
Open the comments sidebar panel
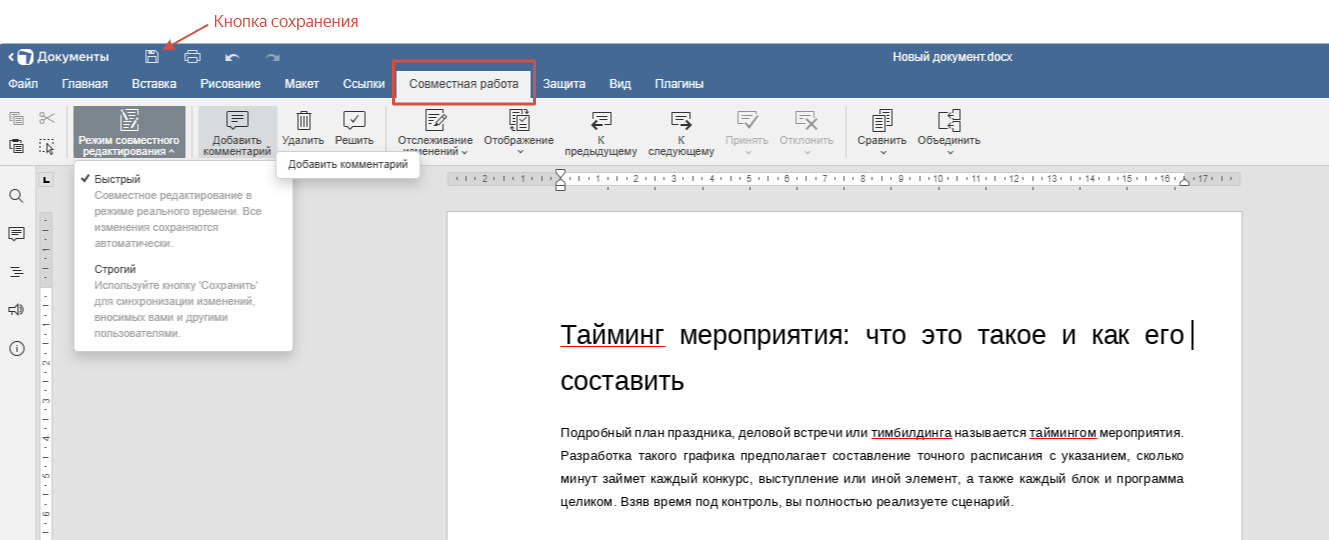(16, 233)
